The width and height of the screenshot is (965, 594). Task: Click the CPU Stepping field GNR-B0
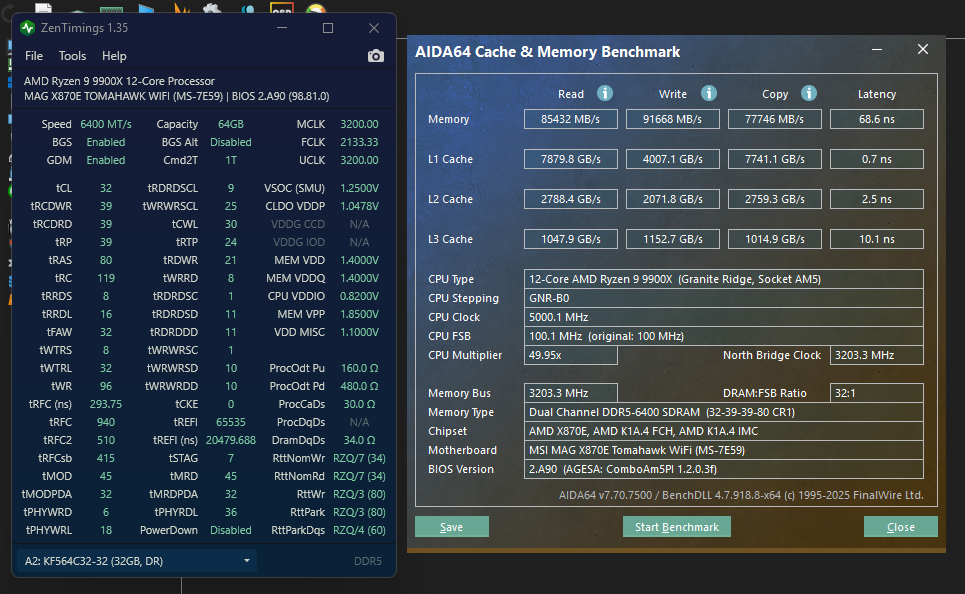click(x=724, y=299)
